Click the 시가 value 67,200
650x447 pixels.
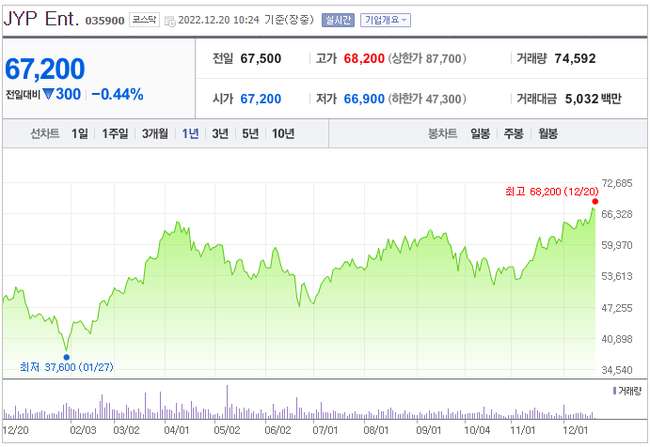261,99
